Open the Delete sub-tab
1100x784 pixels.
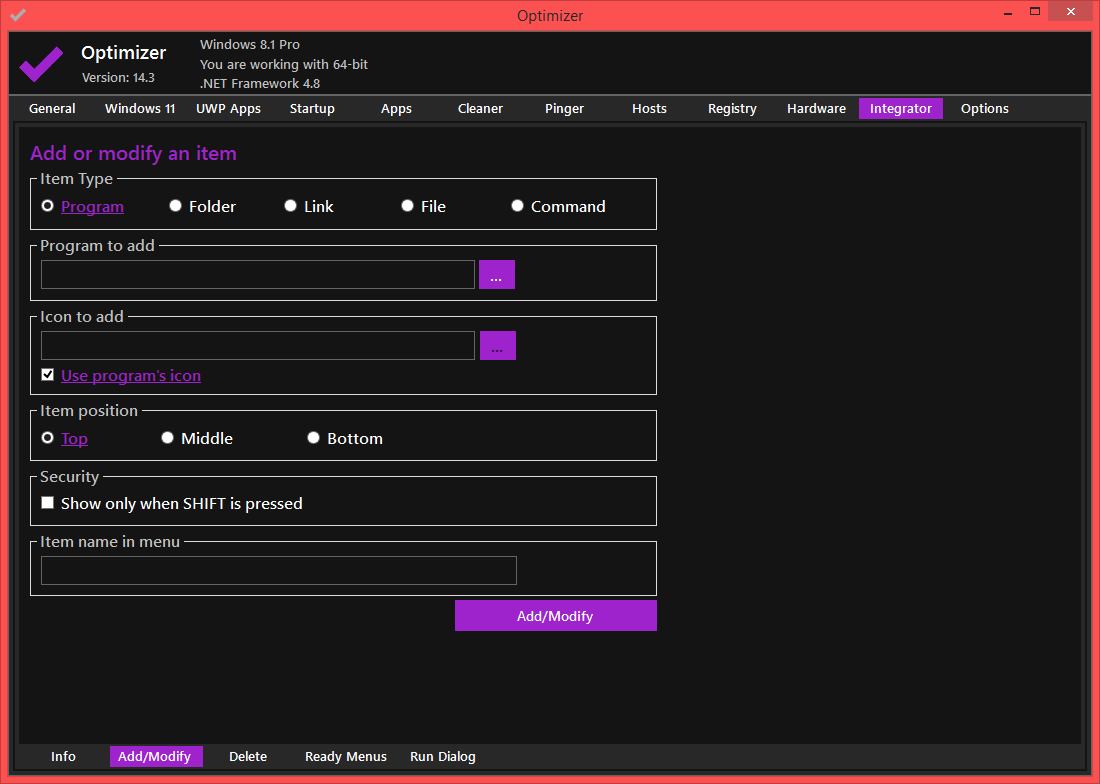(x=248, y=756)
